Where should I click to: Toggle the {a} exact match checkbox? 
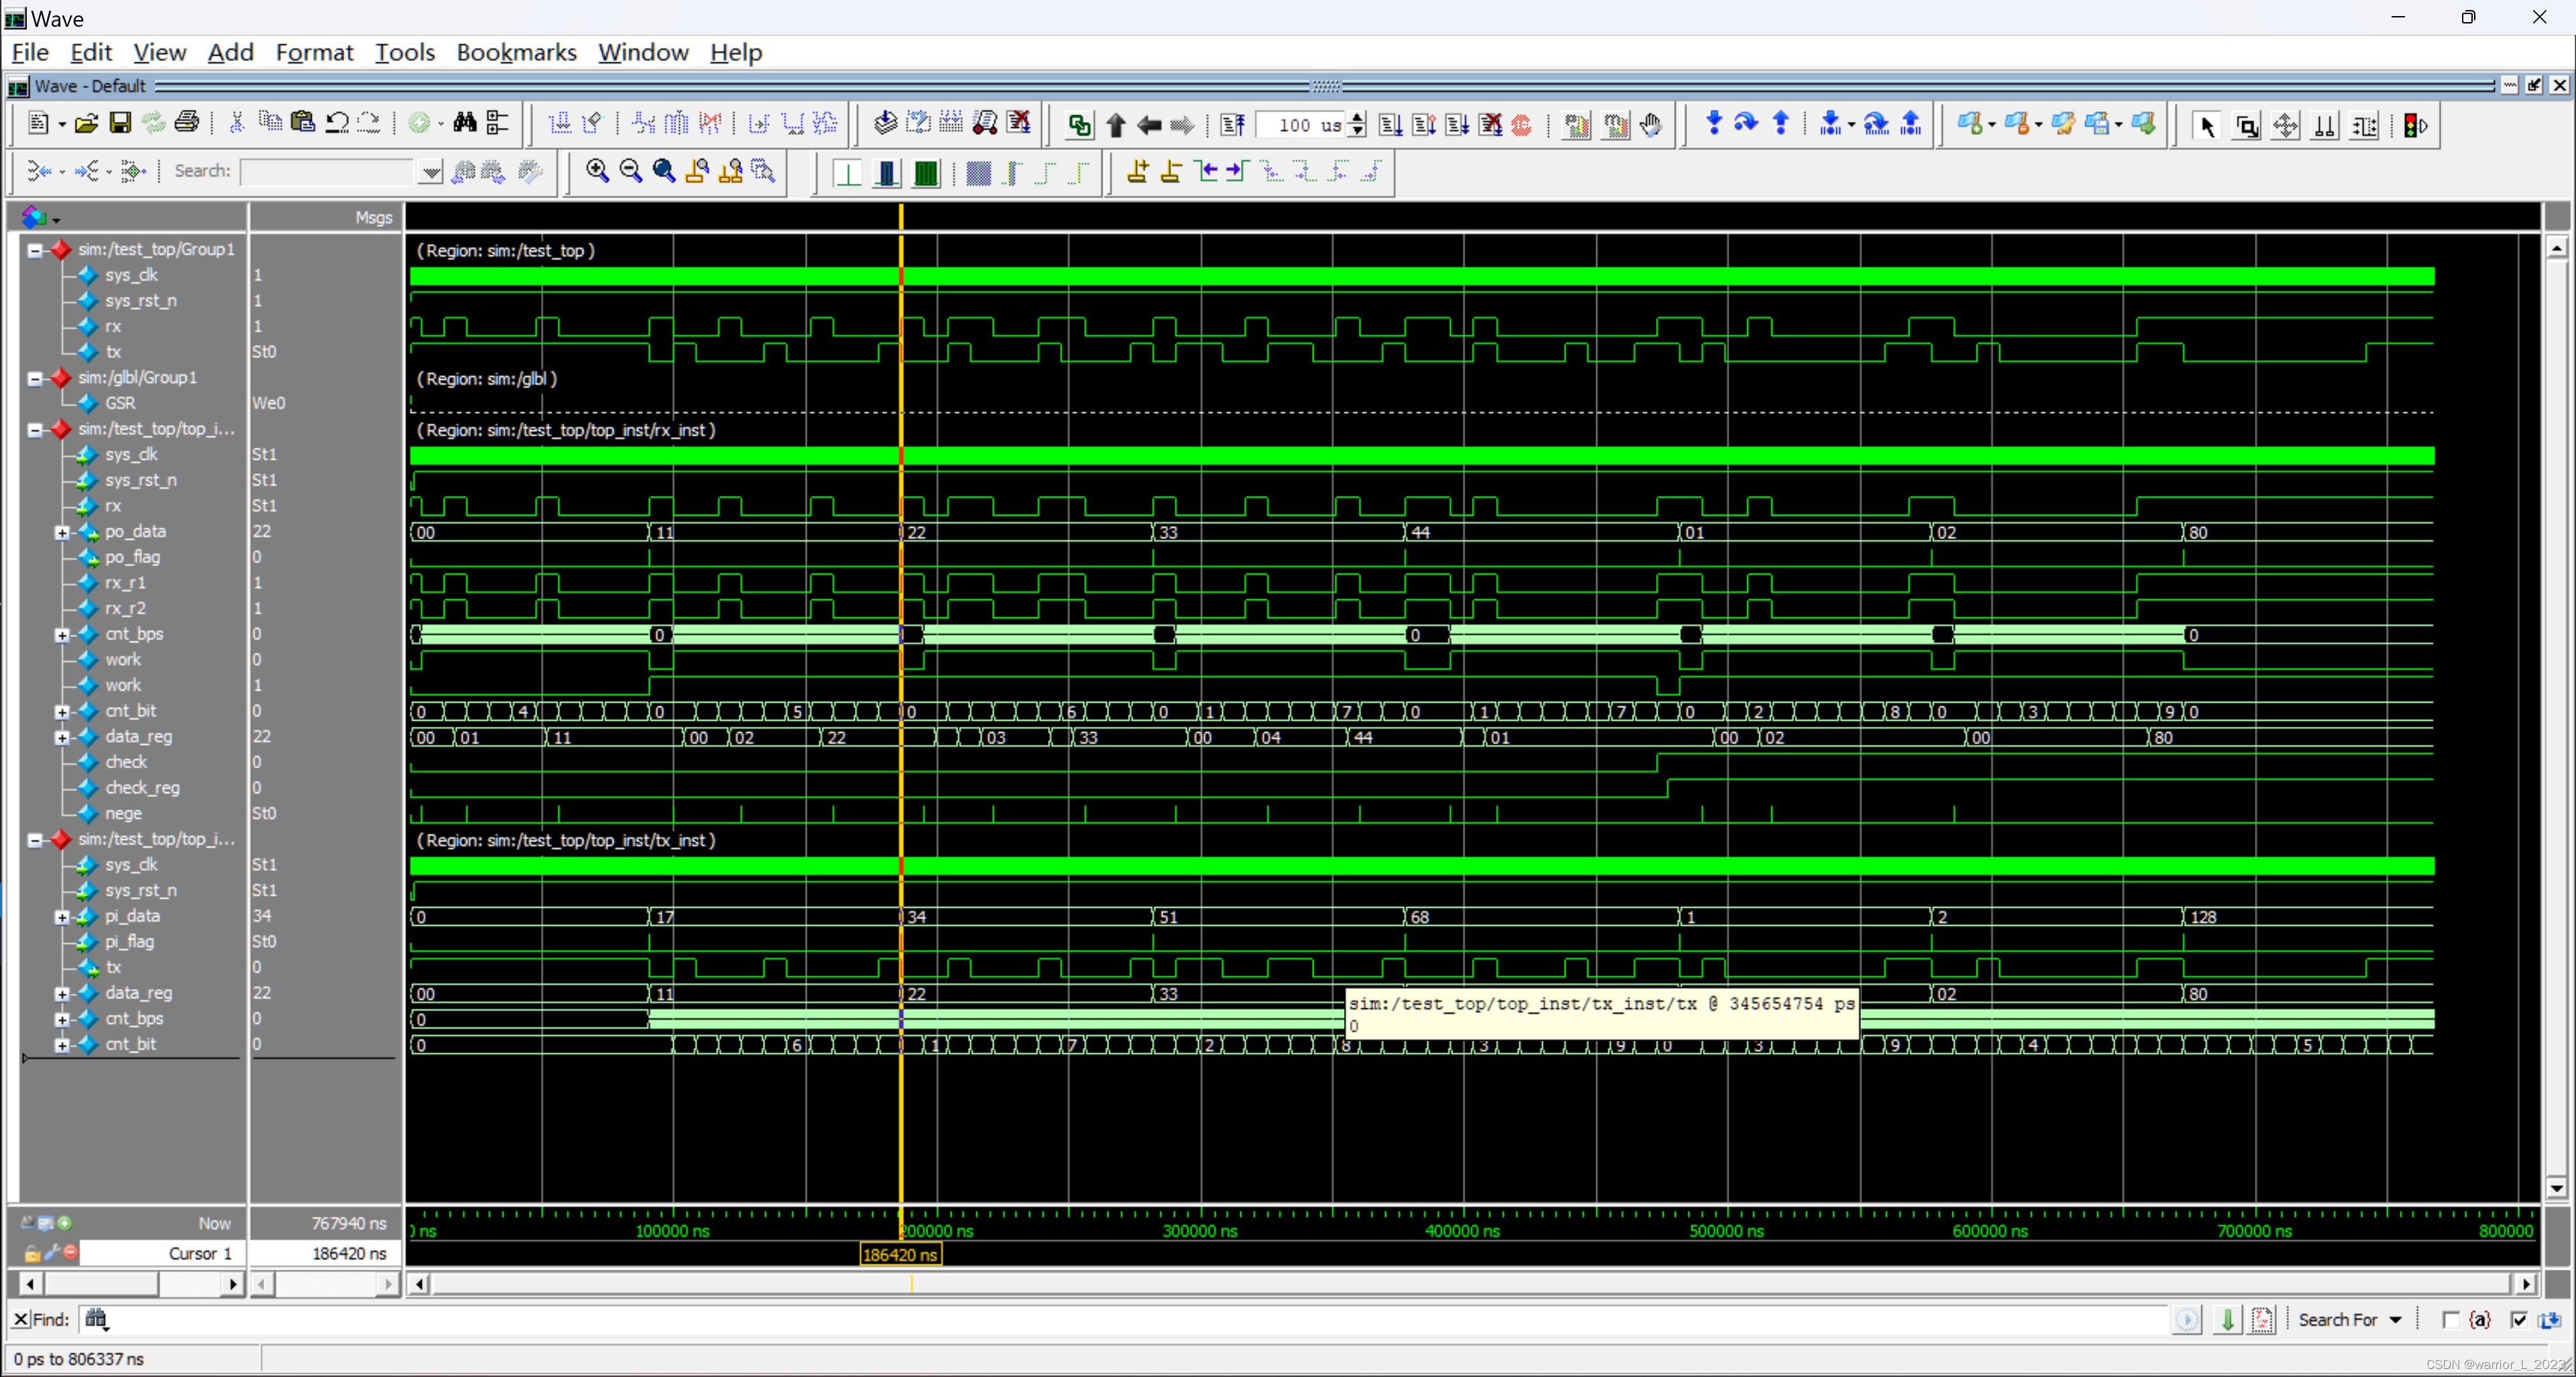[2450, 1320]
